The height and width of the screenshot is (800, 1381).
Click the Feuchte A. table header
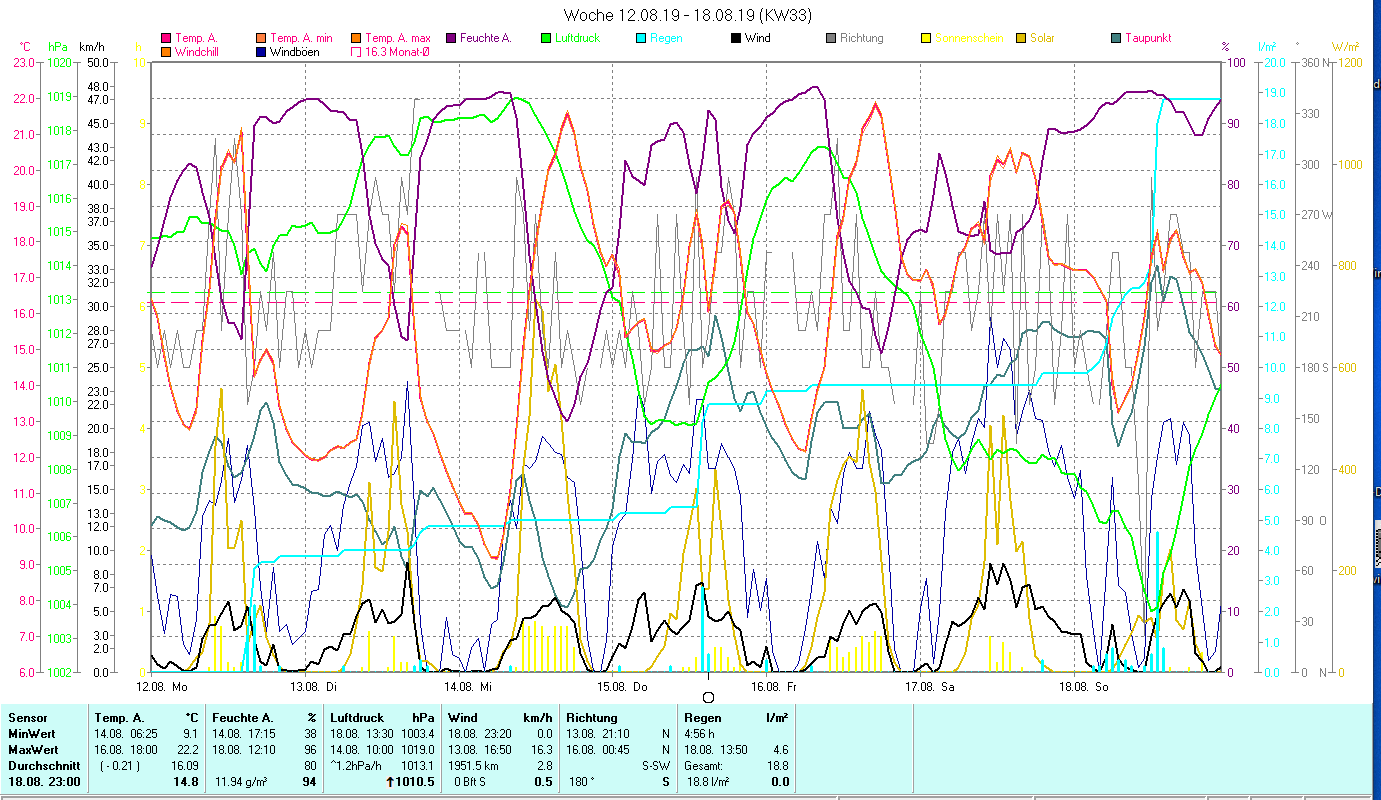click(x=242, y=717)
